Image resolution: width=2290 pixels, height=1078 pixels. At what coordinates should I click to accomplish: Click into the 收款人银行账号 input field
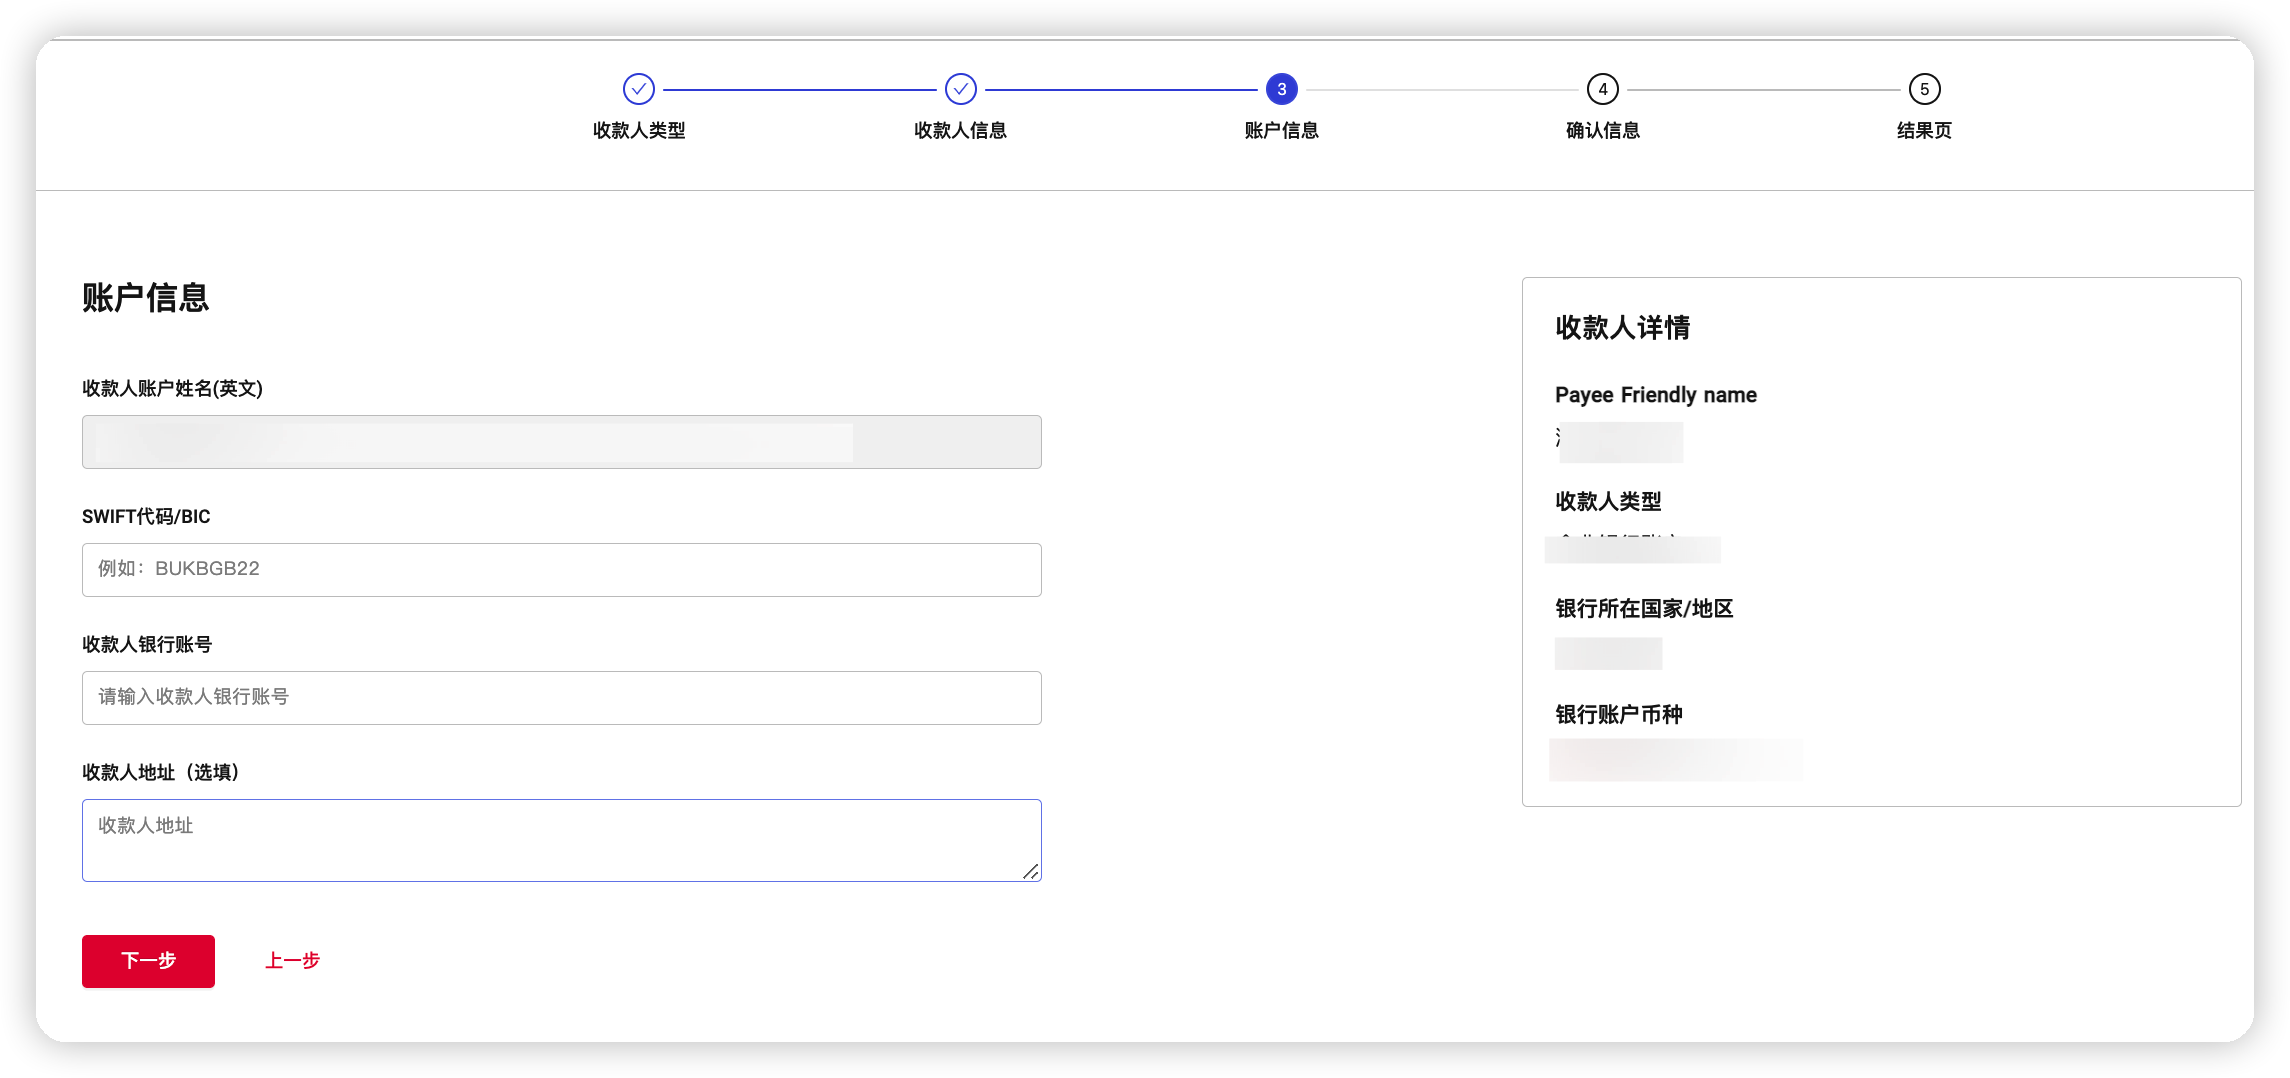[561, 697]
